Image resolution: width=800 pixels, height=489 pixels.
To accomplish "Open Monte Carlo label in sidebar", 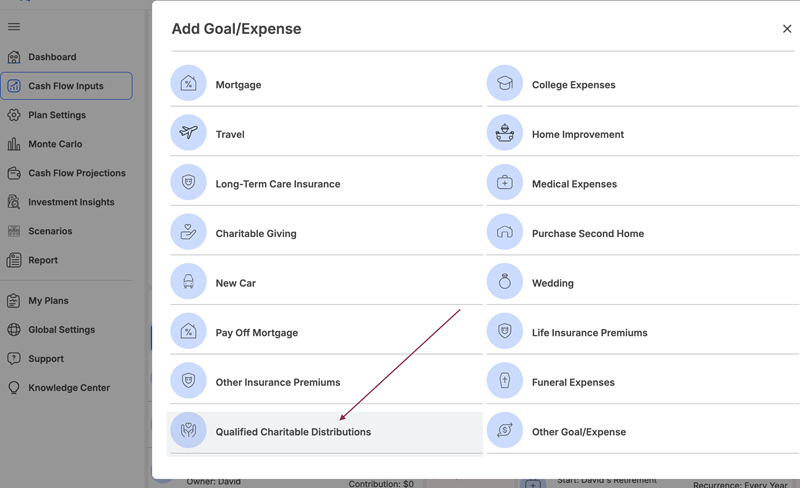I will 55,144.
